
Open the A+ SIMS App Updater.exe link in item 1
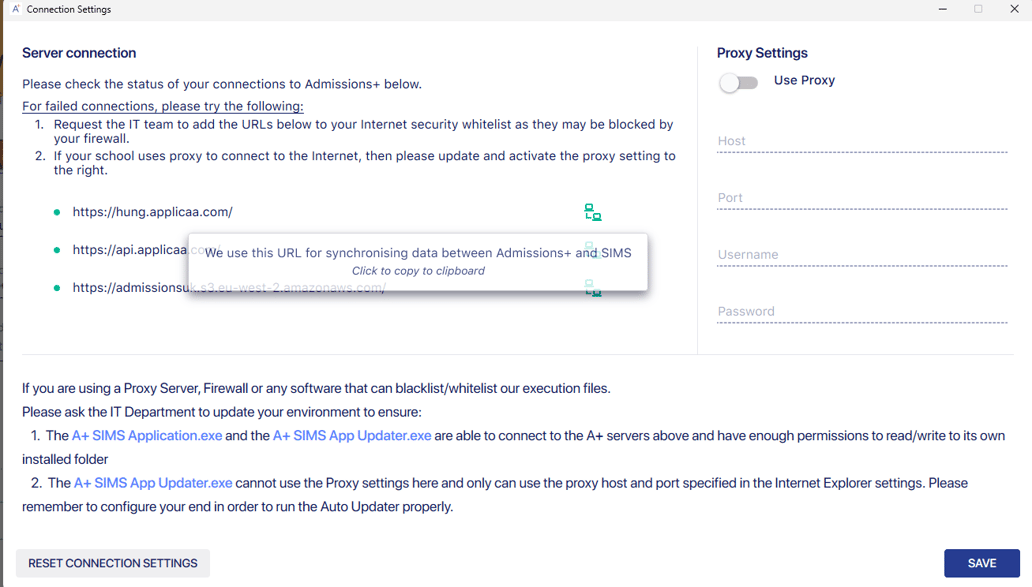pyautogui.click(x=352, y=436)
